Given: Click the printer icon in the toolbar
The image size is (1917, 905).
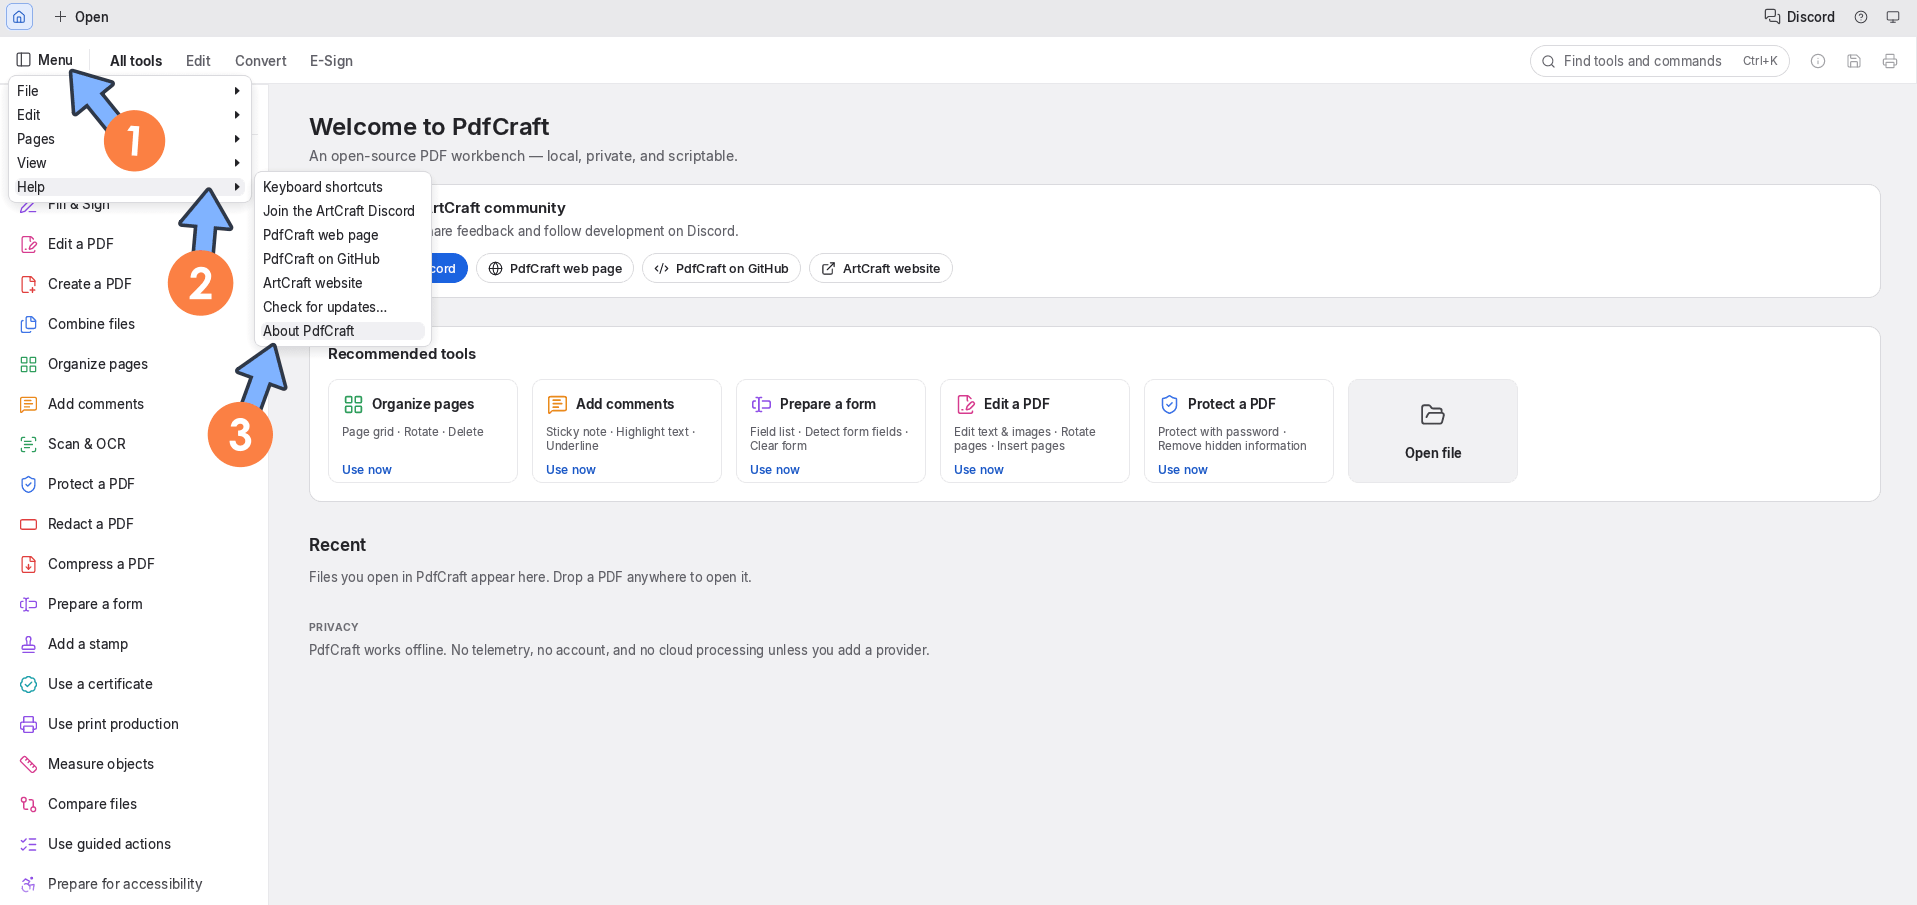Looking at the screenshot, I should [x=1890, y=61].
